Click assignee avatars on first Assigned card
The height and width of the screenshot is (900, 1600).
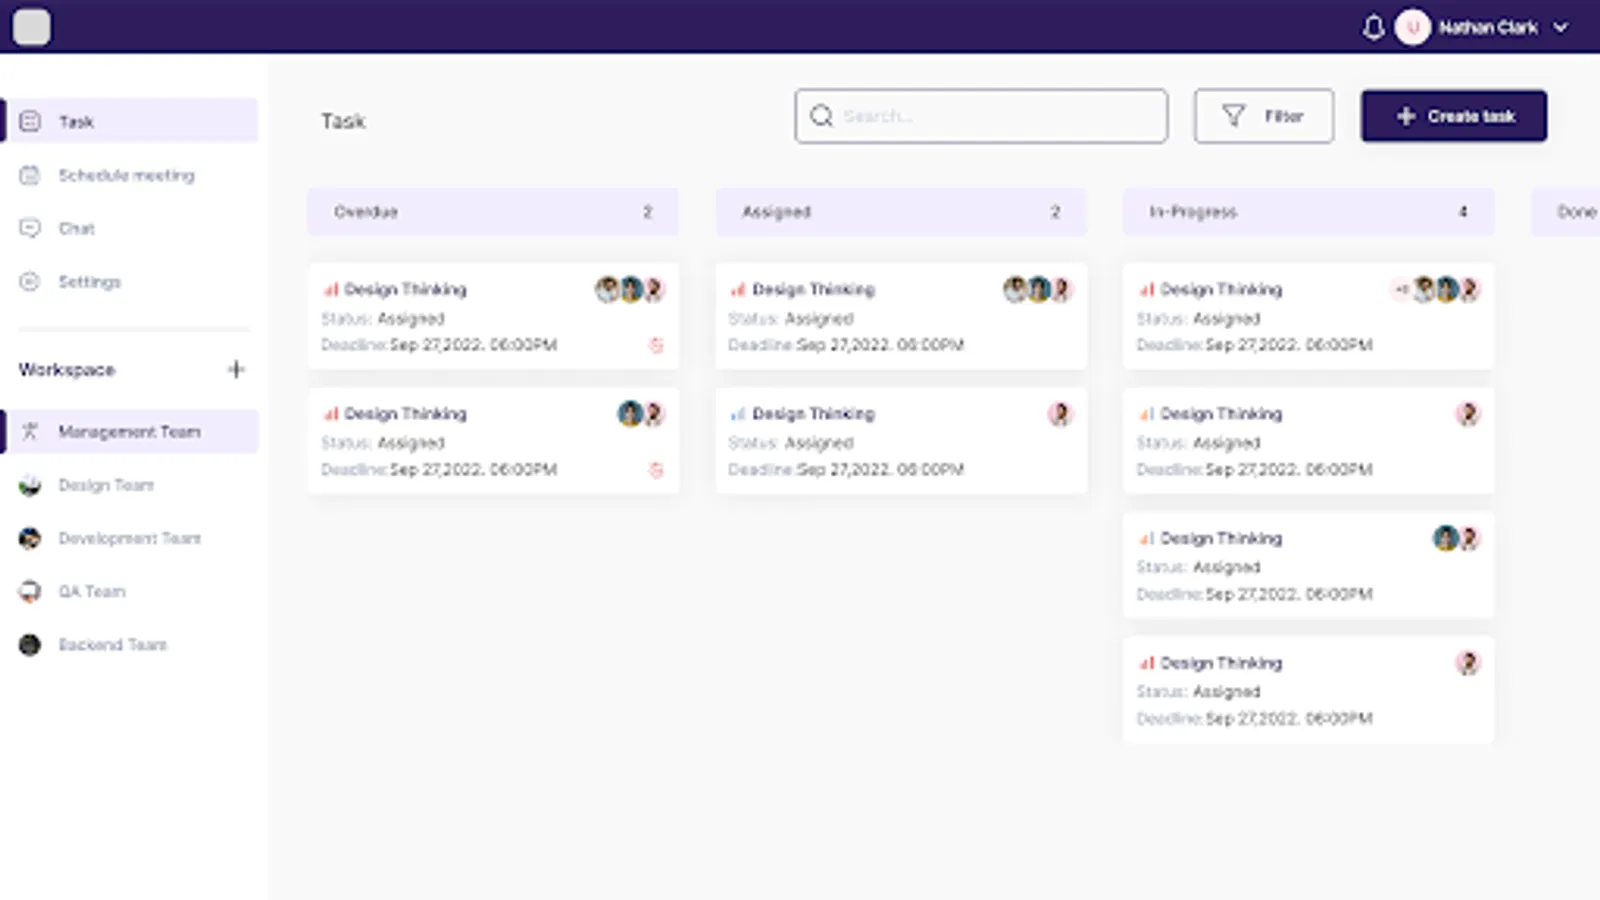[x=1038, y=290]
